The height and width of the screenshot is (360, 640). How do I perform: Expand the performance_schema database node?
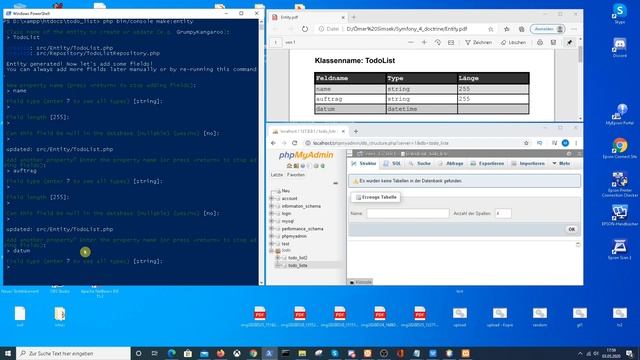pos(271,229)
